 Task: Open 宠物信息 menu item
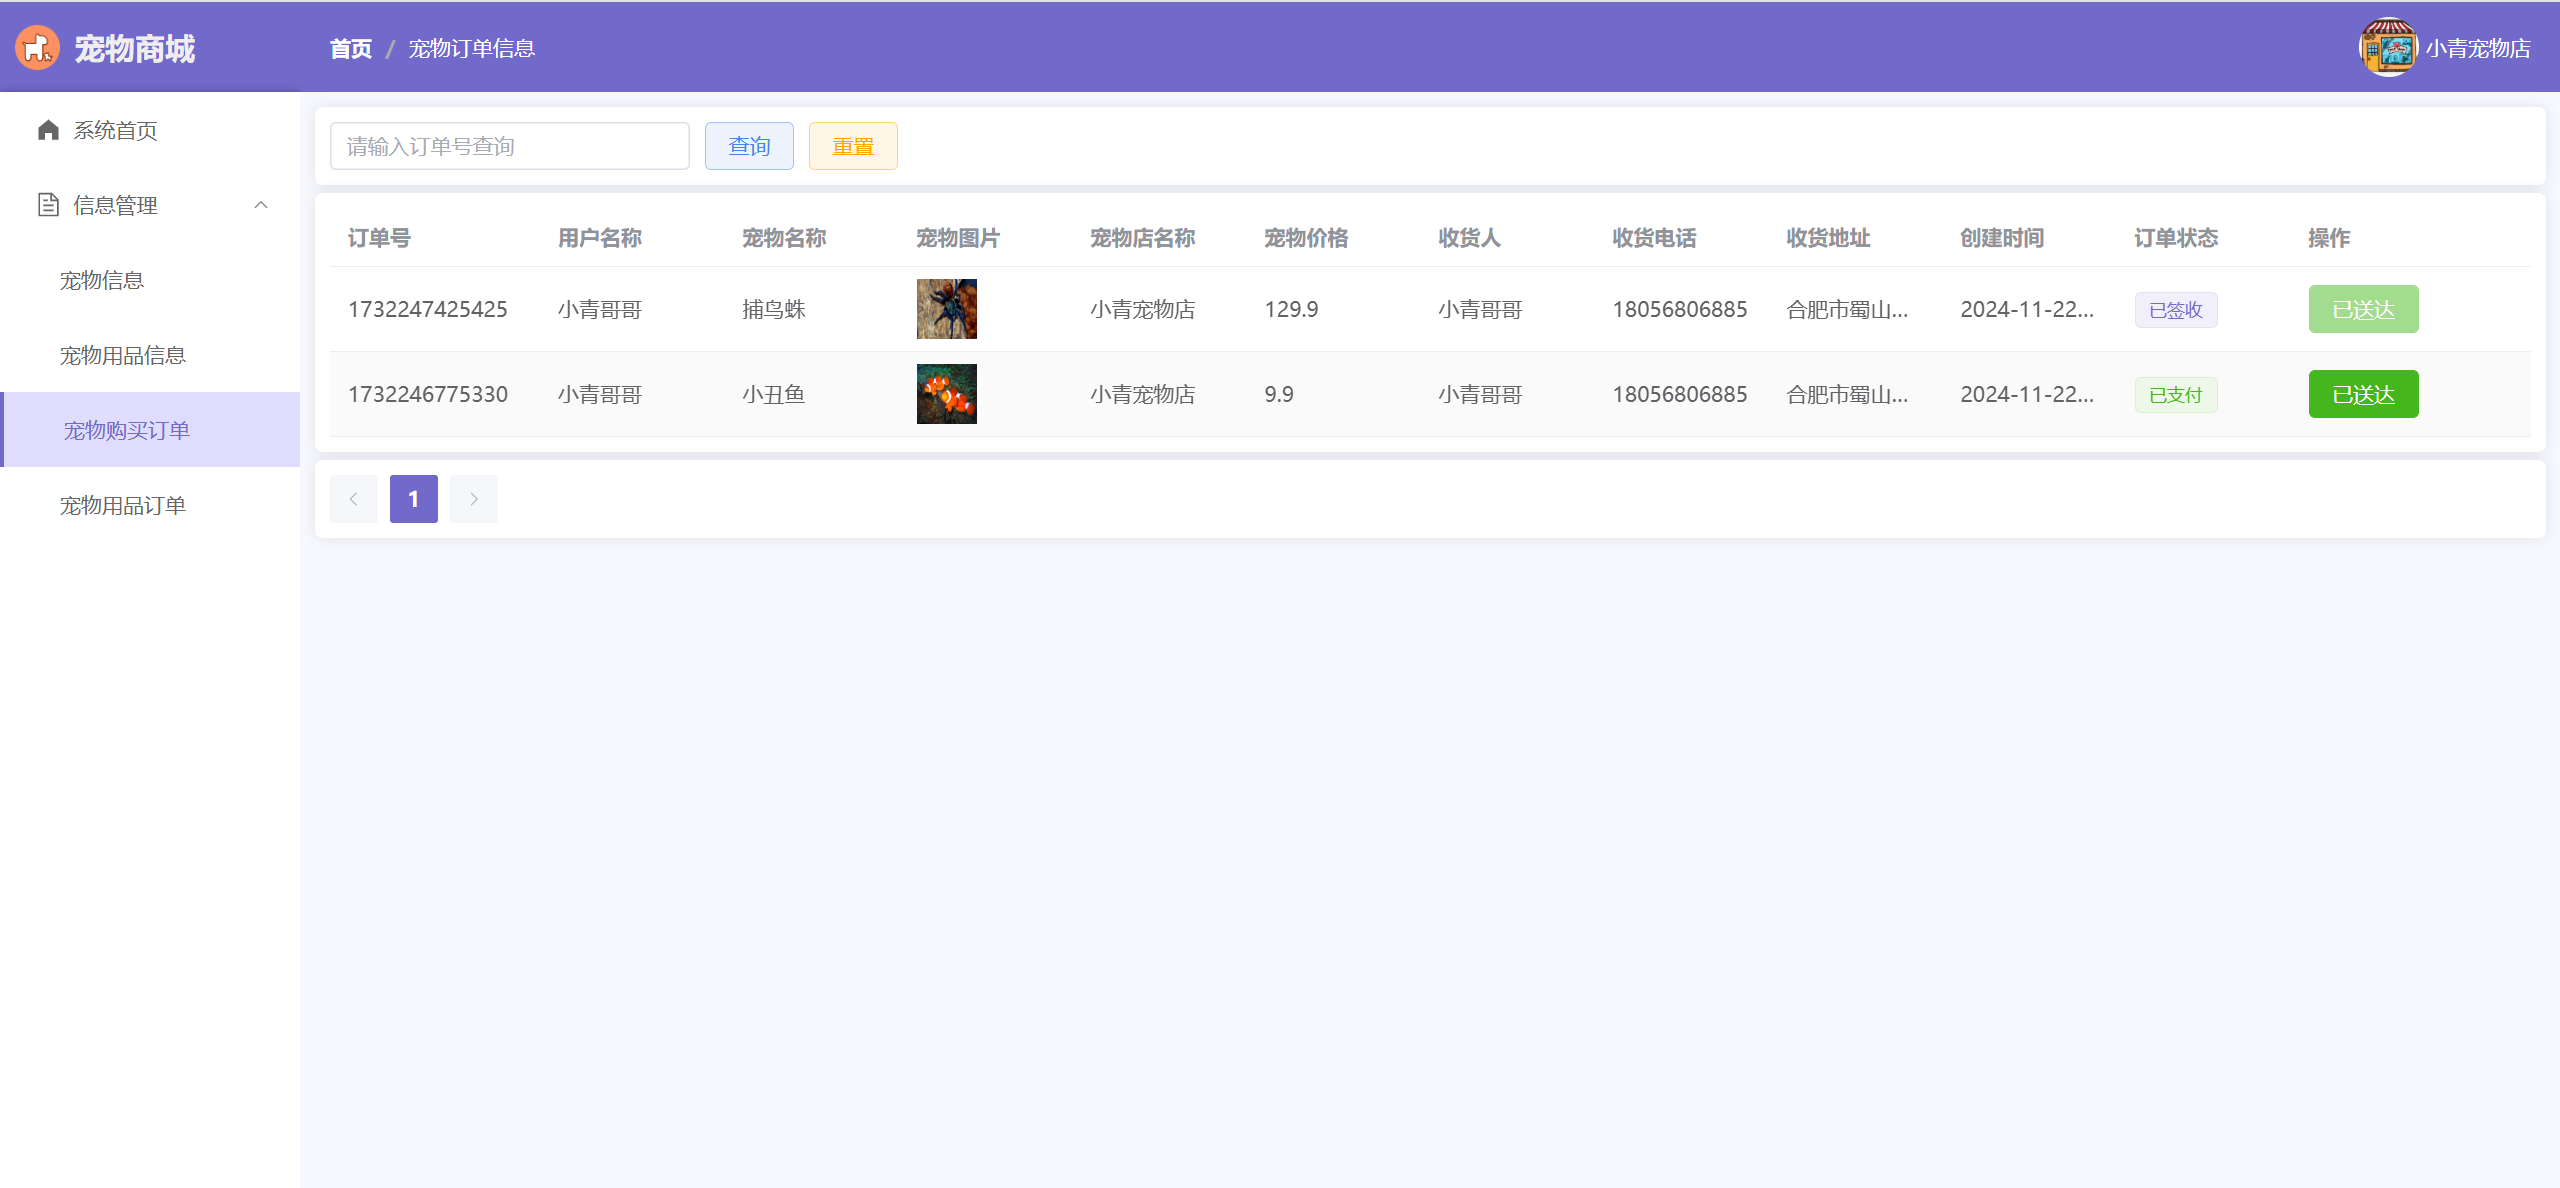tap(102, 280)
